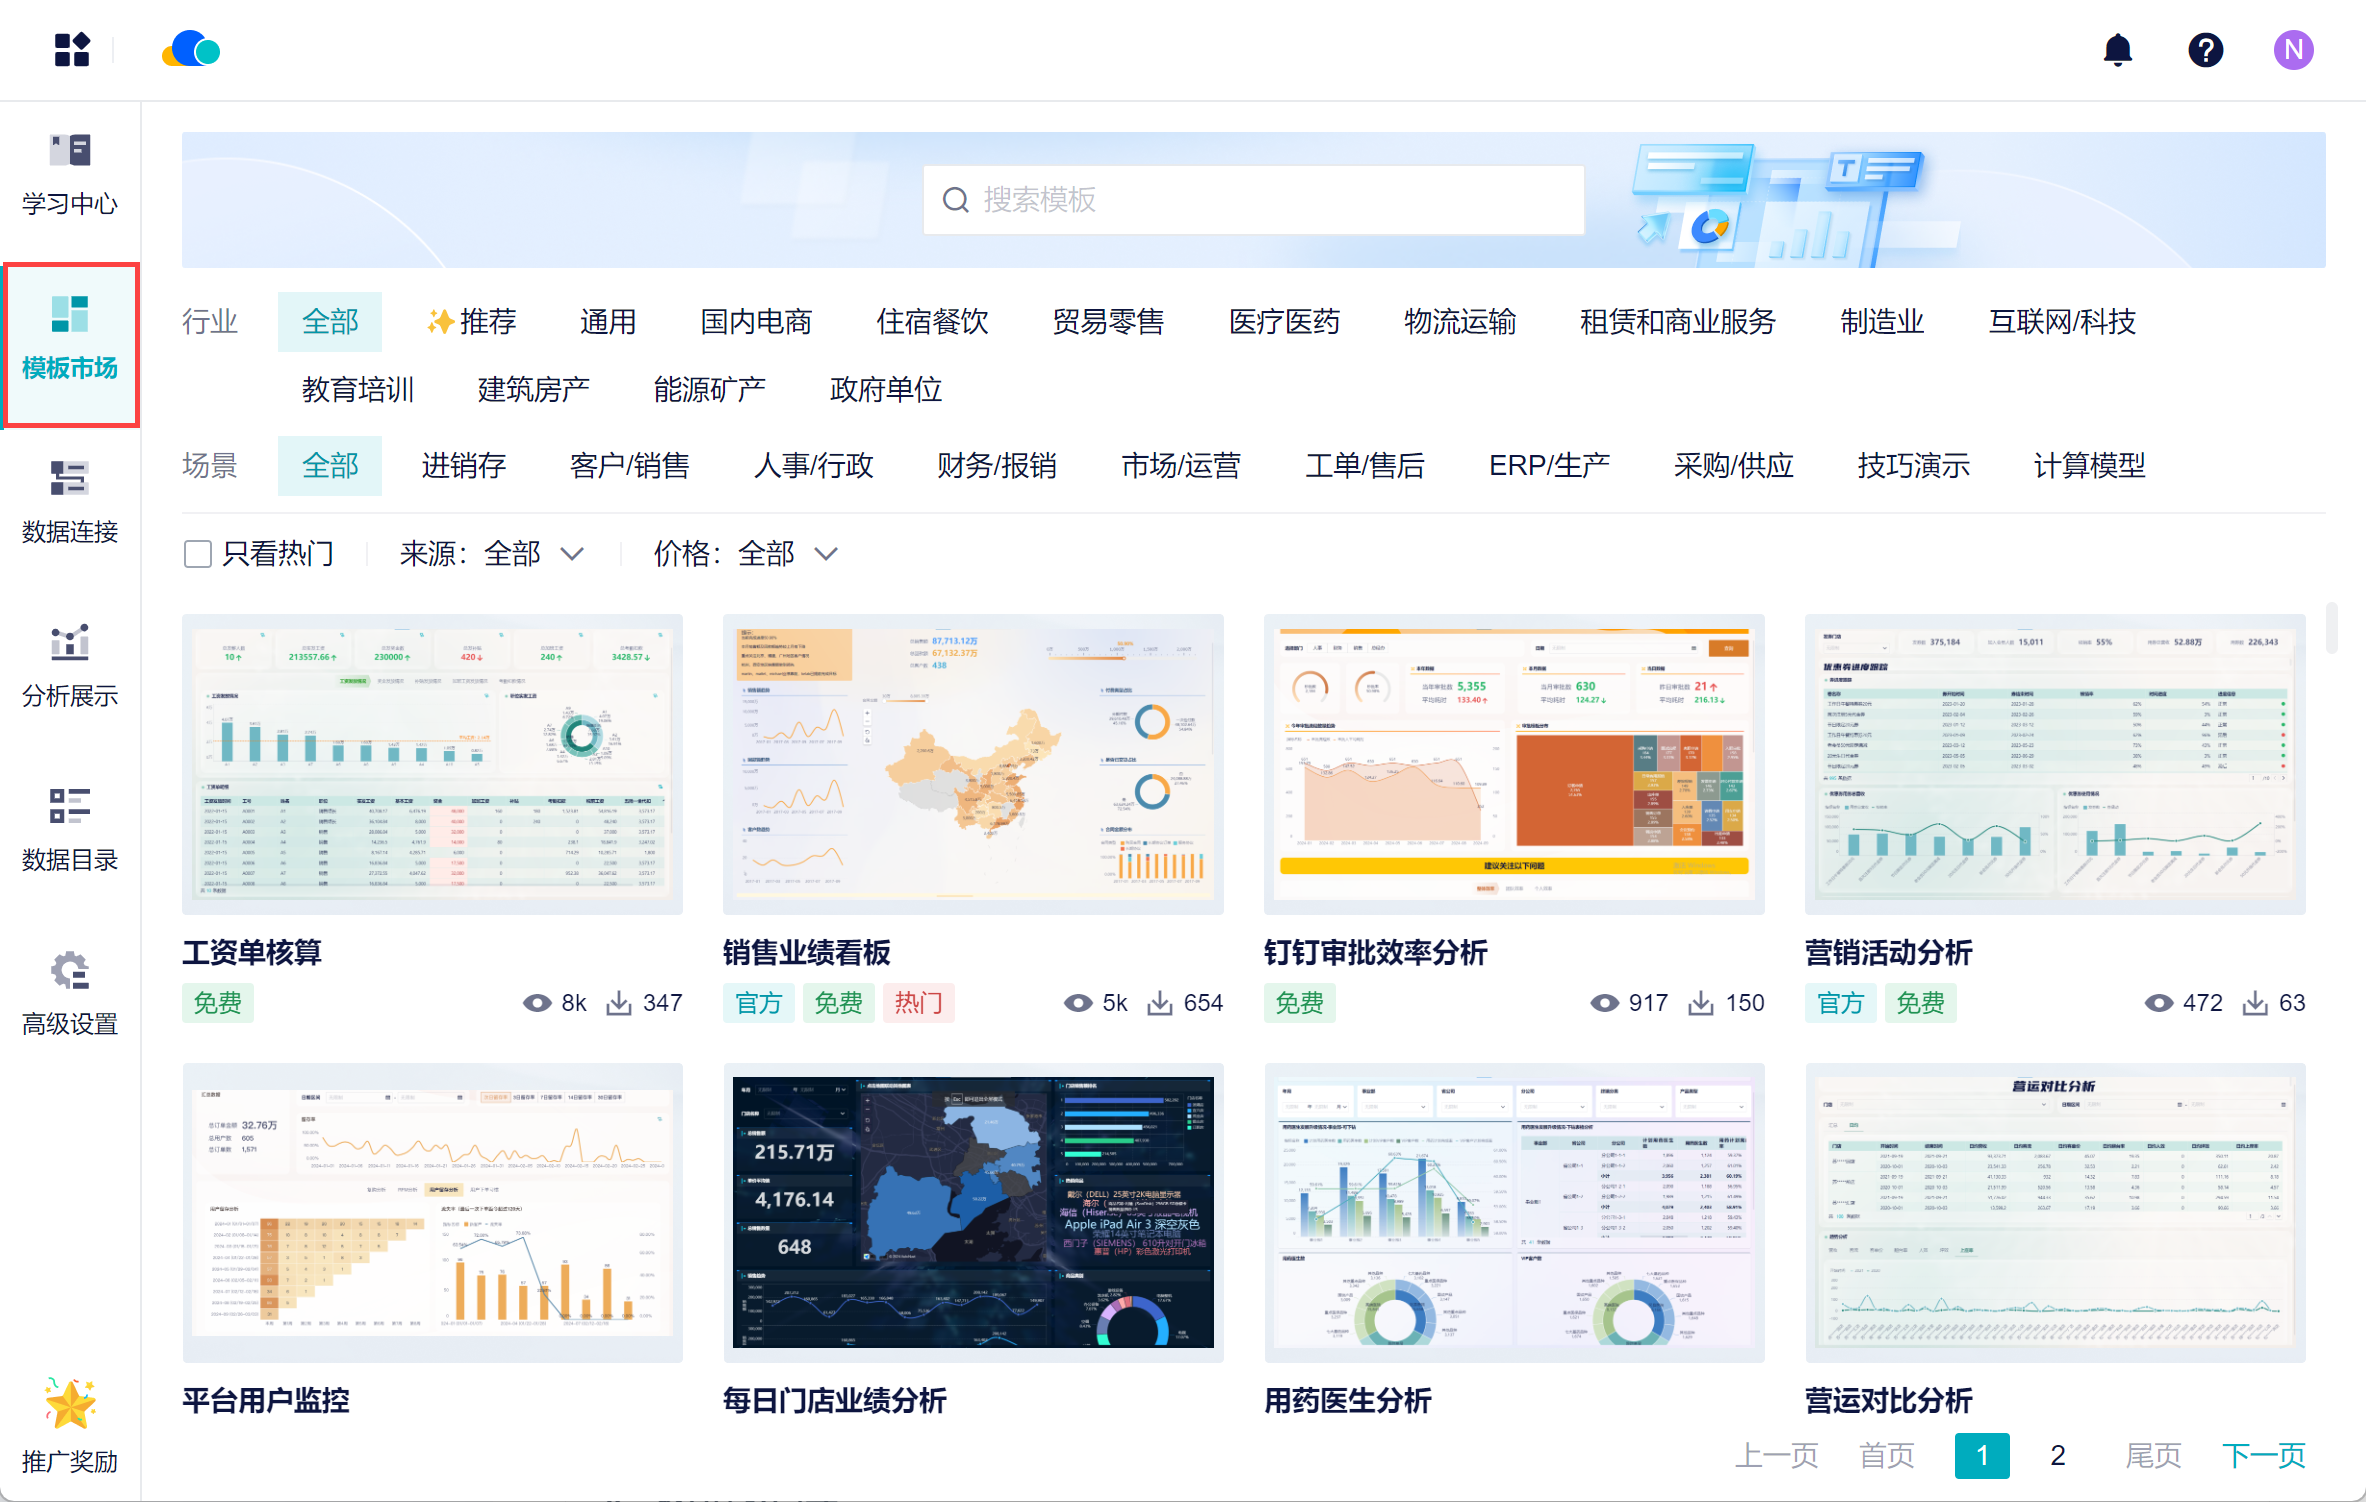The height and width of the screenshot is (1502, 2366).
Task: Filter industry by 政府单位
Action: click(886, 390)
